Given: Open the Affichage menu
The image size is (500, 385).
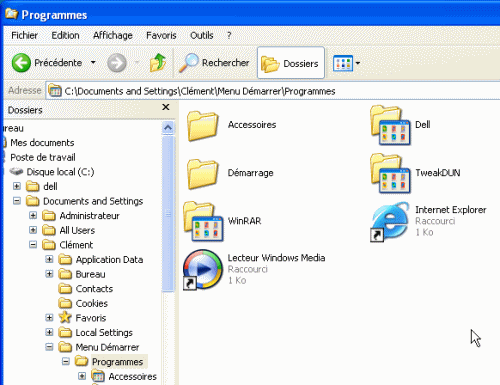Looking at the screenshot, I should pos(113,35).
